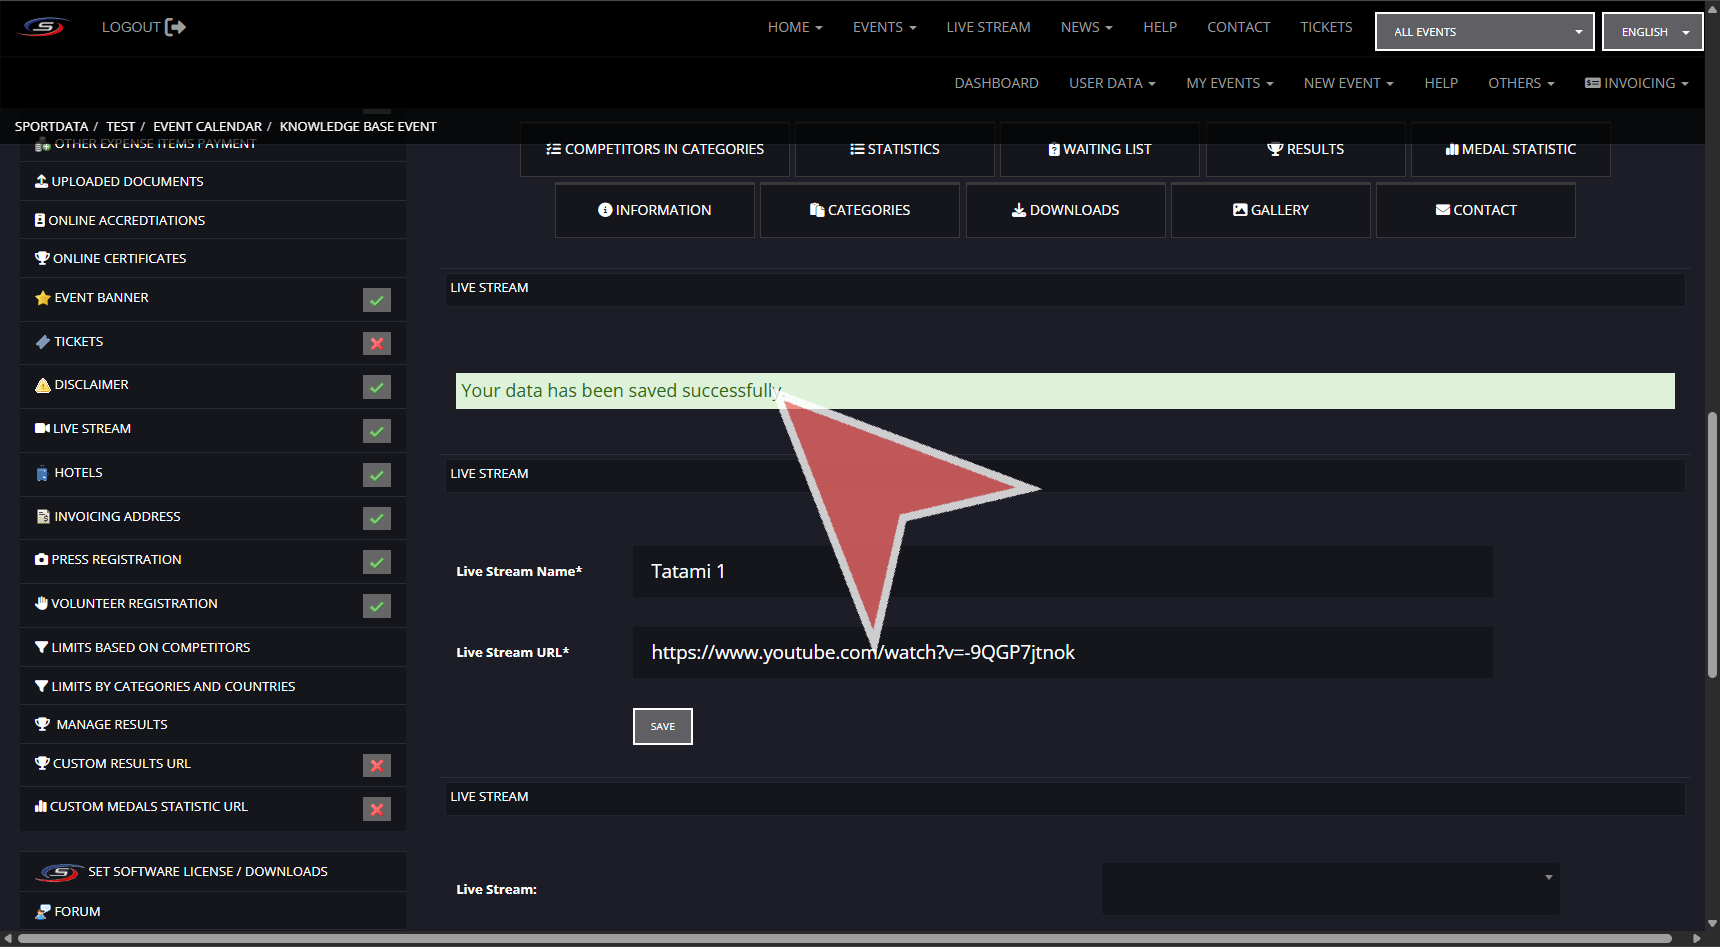Click the ticket icon in sidebar
The height and width of the screenshot is (947, 1722).
[42, 342]
